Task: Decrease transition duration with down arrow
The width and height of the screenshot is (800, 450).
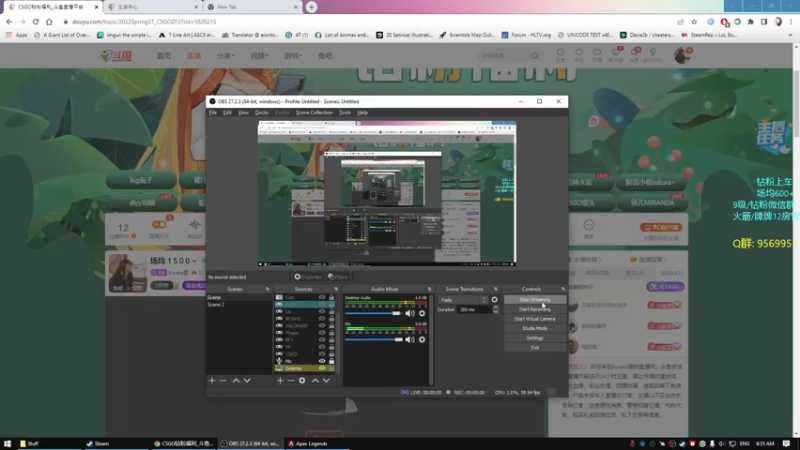Action: [495, 312]
